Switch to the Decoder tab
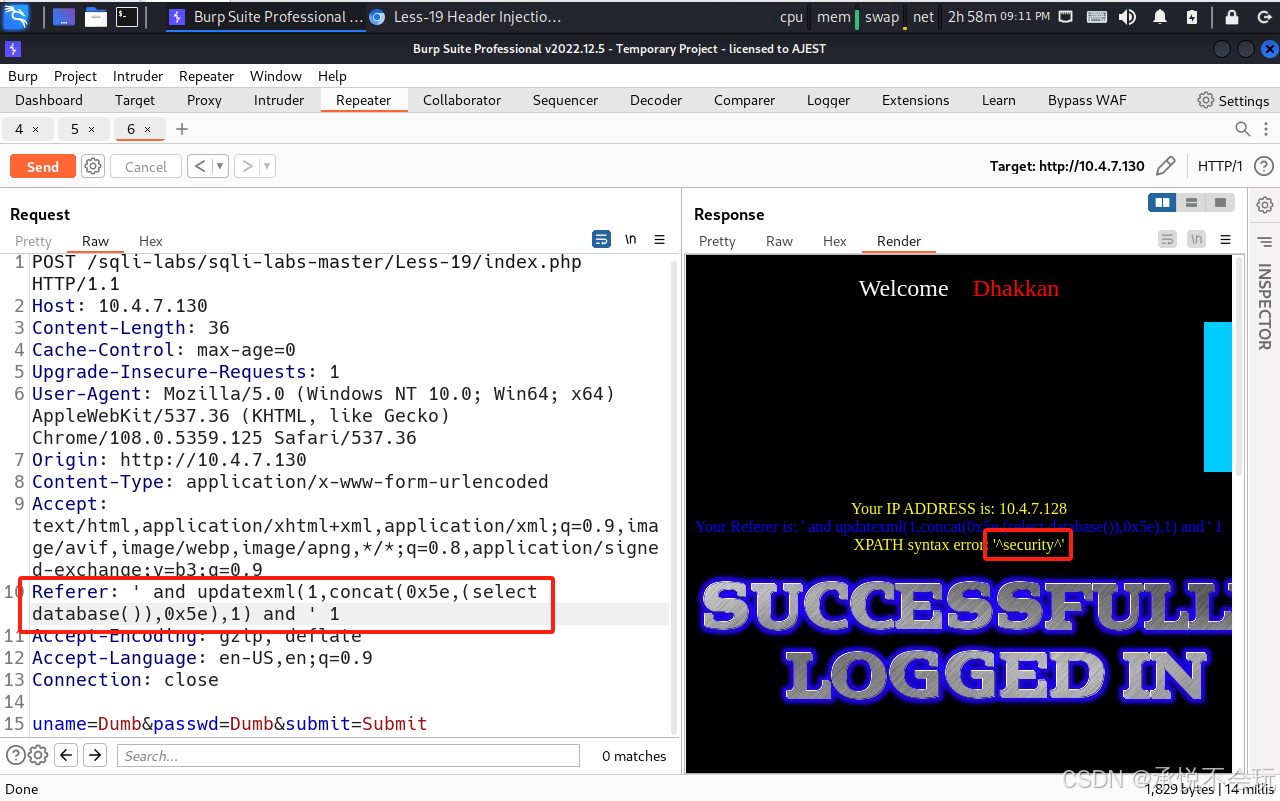Viewport: 1280px width, 801px height. (x=656, y=100)
